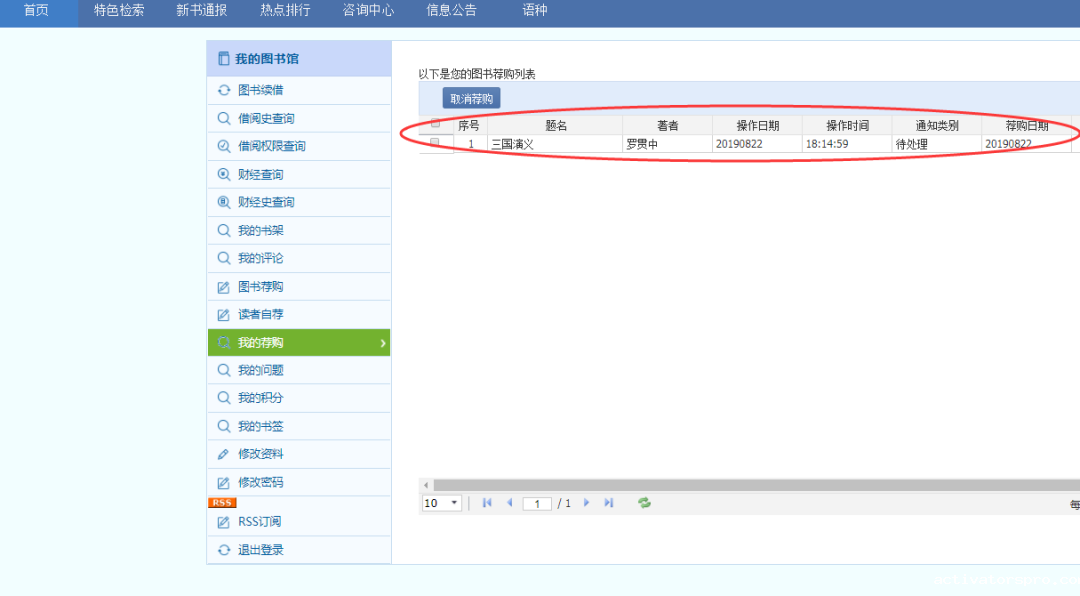Go to the previous page arrow
Viewport: 1080px width, 596px height.
[x=509, y=503]
